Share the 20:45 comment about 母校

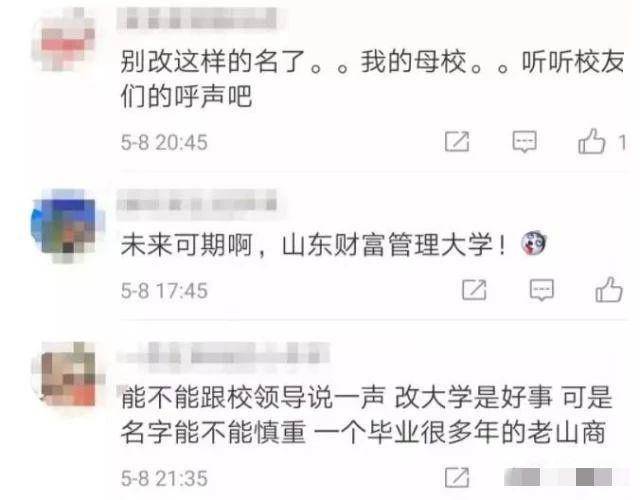457,141
